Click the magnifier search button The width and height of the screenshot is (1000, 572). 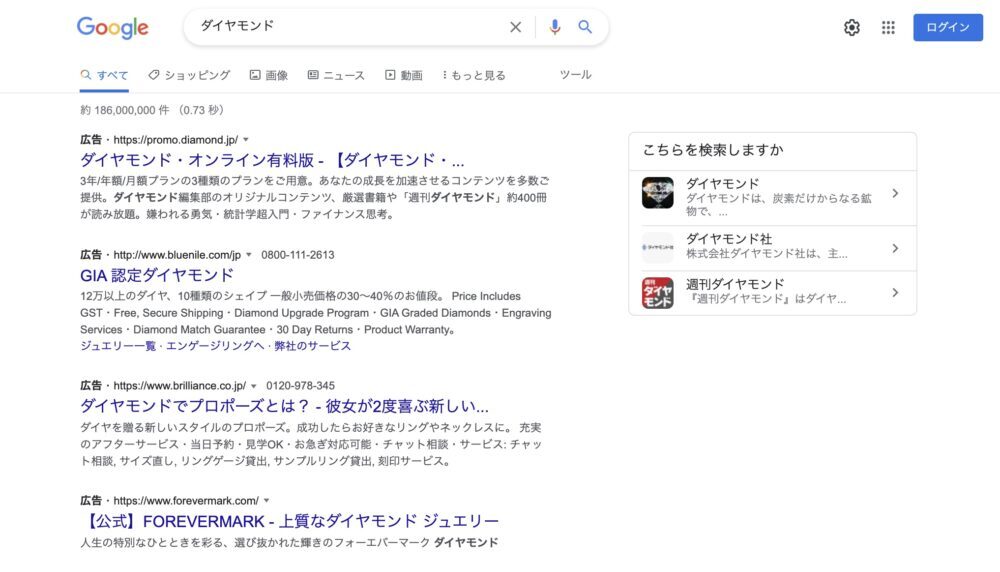[x=585, y=27]
